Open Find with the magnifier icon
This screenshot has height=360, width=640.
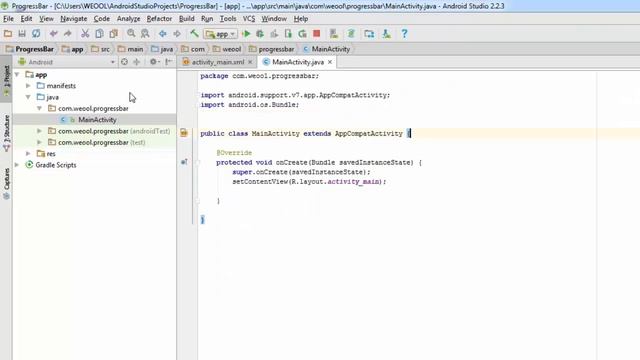[x=131, y=34]
